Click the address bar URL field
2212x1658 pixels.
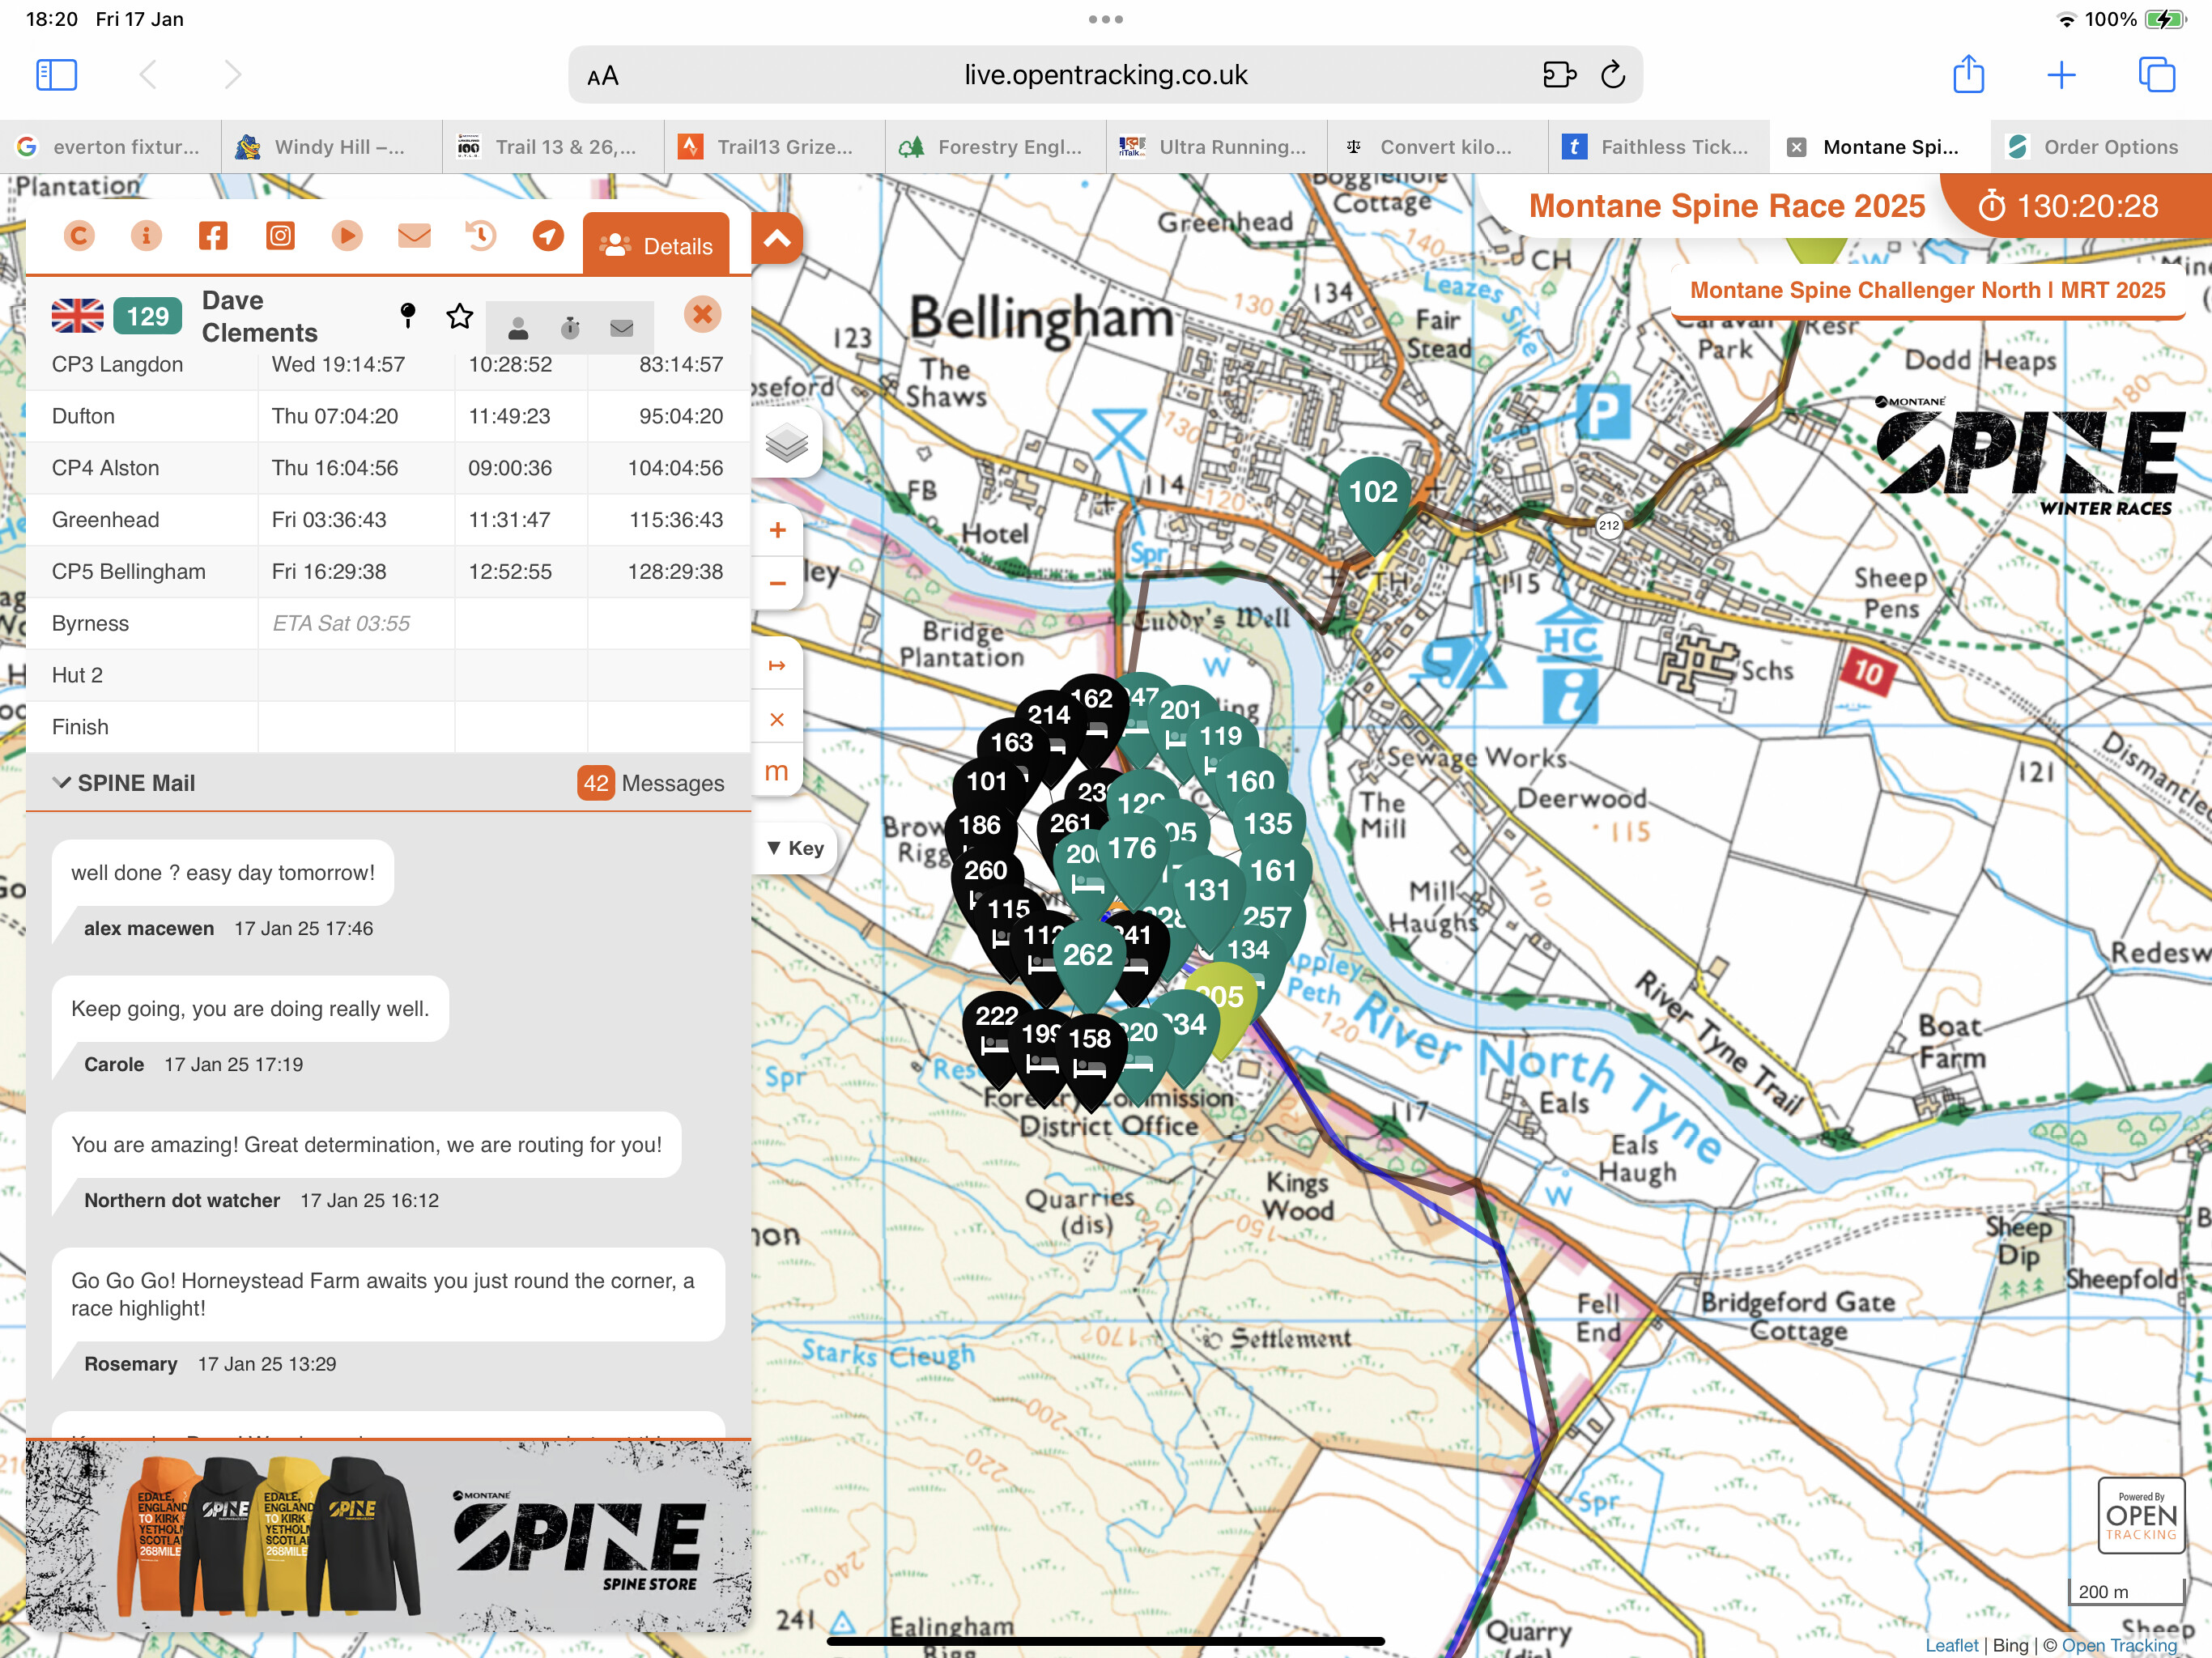pos(1105,75)
